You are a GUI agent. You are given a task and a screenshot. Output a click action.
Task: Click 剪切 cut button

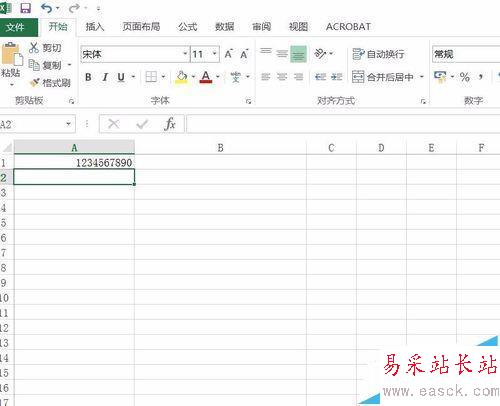pos(45,48)
